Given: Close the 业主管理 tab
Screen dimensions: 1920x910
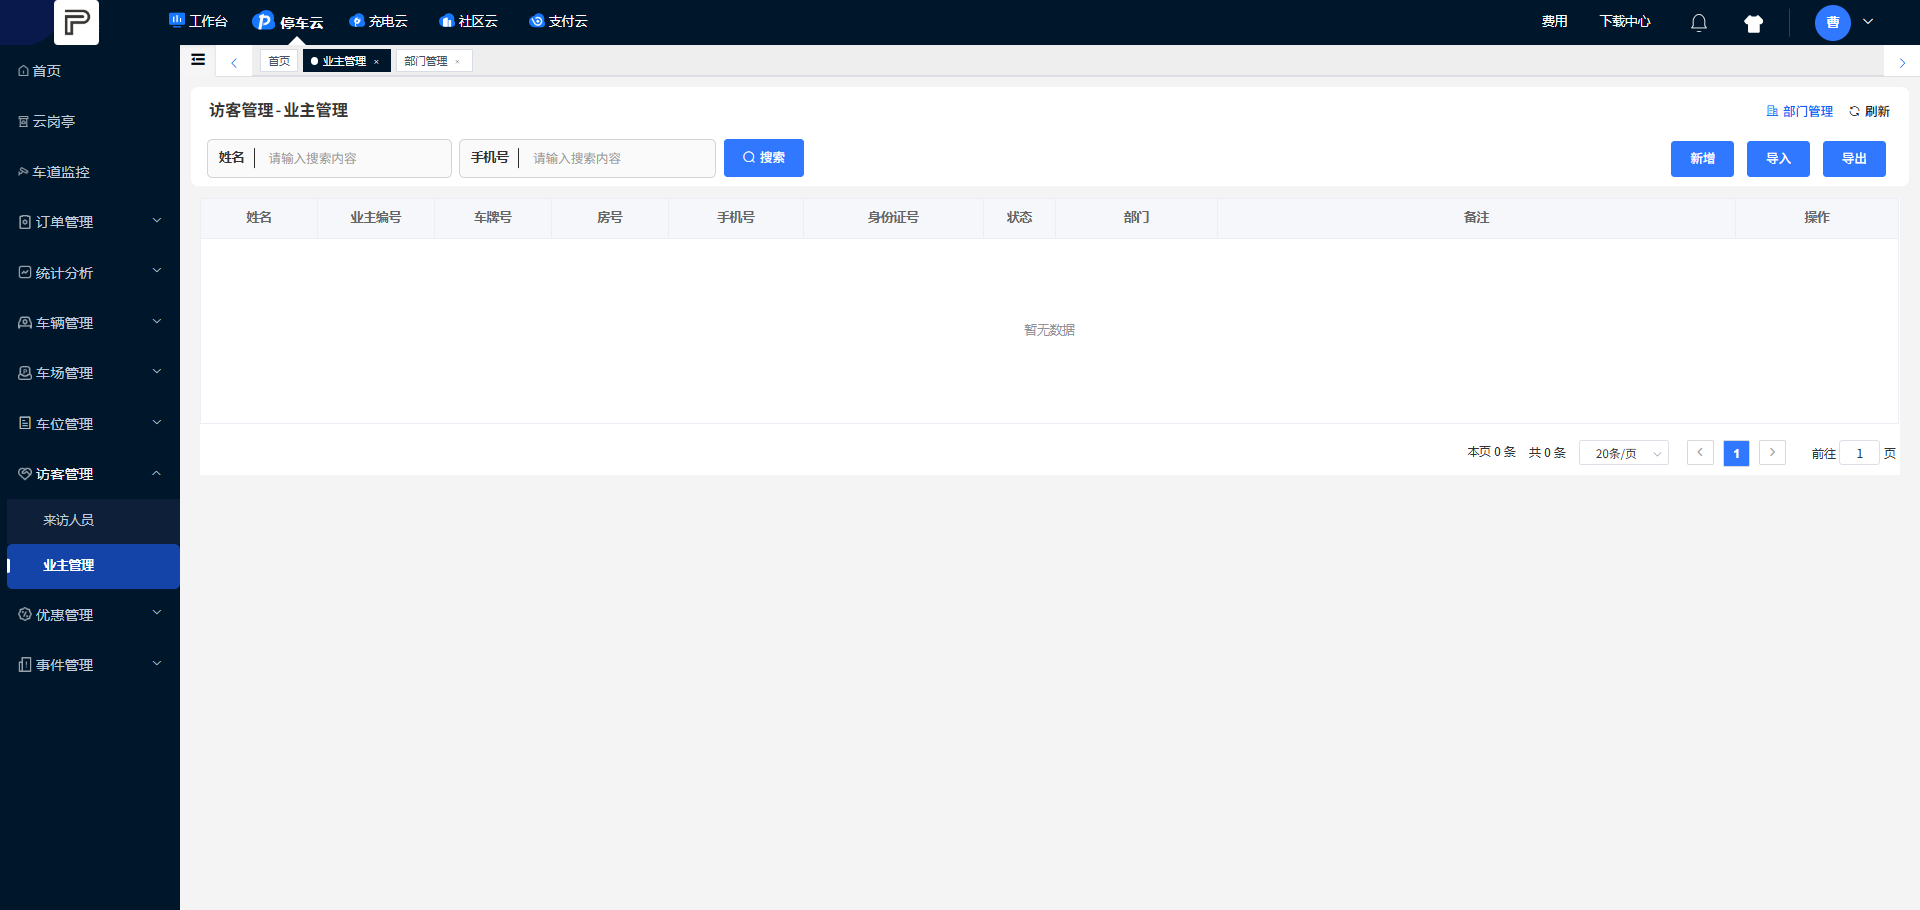Looking at the screenshot, I should coord(376,62).
